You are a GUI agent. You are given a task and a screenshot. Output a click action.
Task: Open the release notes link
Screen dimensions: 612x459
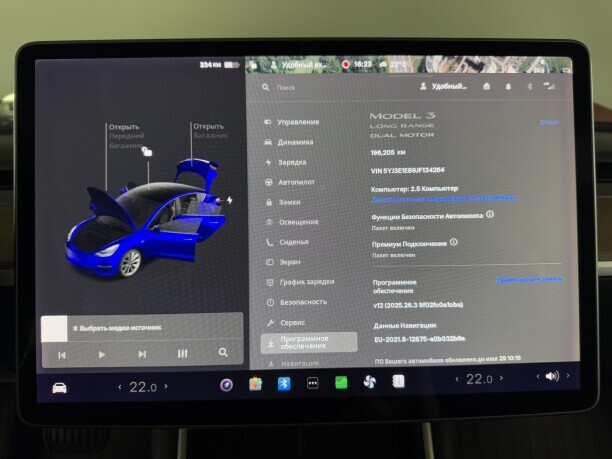(x=529, y=279)
